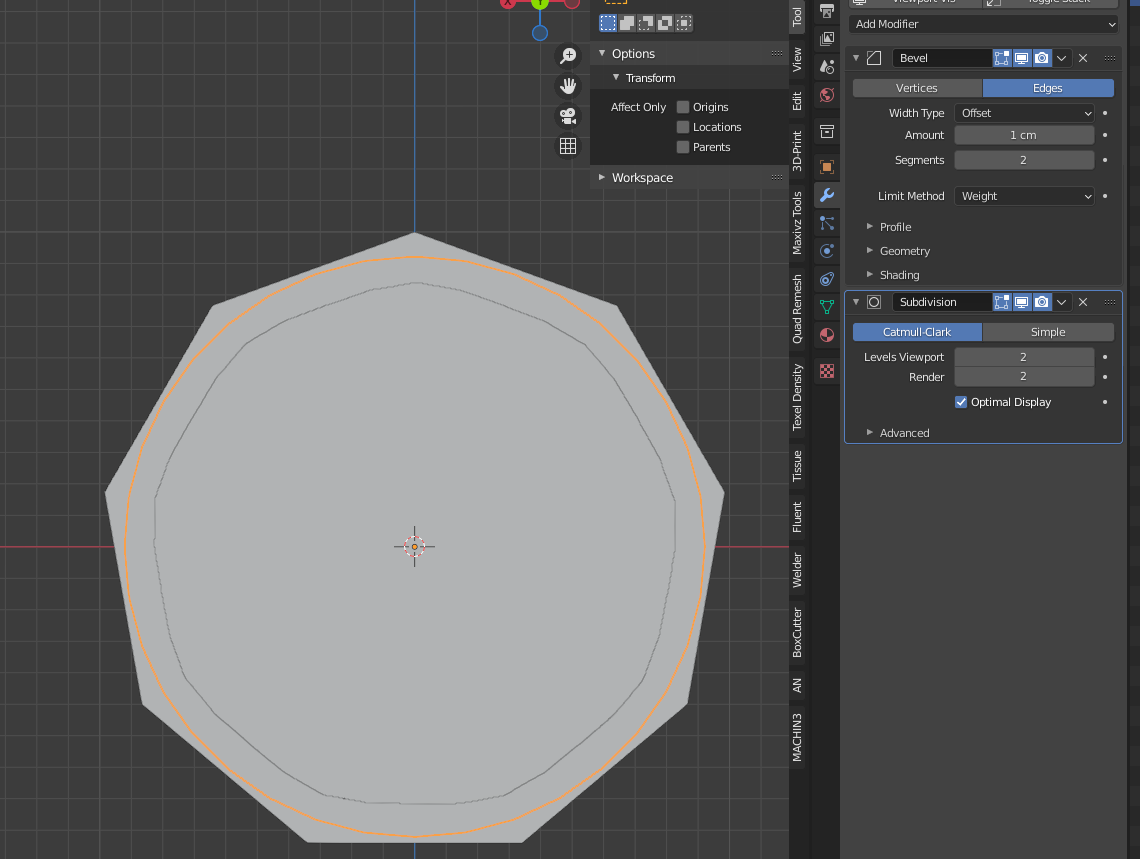Click the zoom view magnifier icon

coord(568,56)
